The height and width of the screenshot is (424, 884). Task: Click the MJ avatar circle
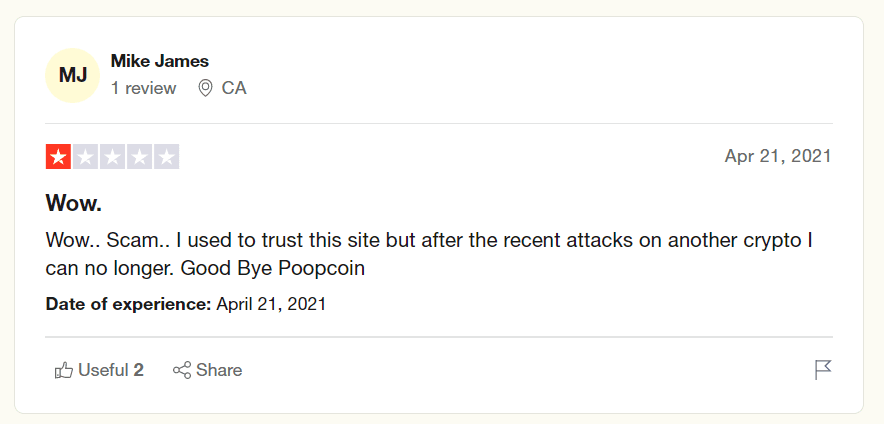[73, 75]
